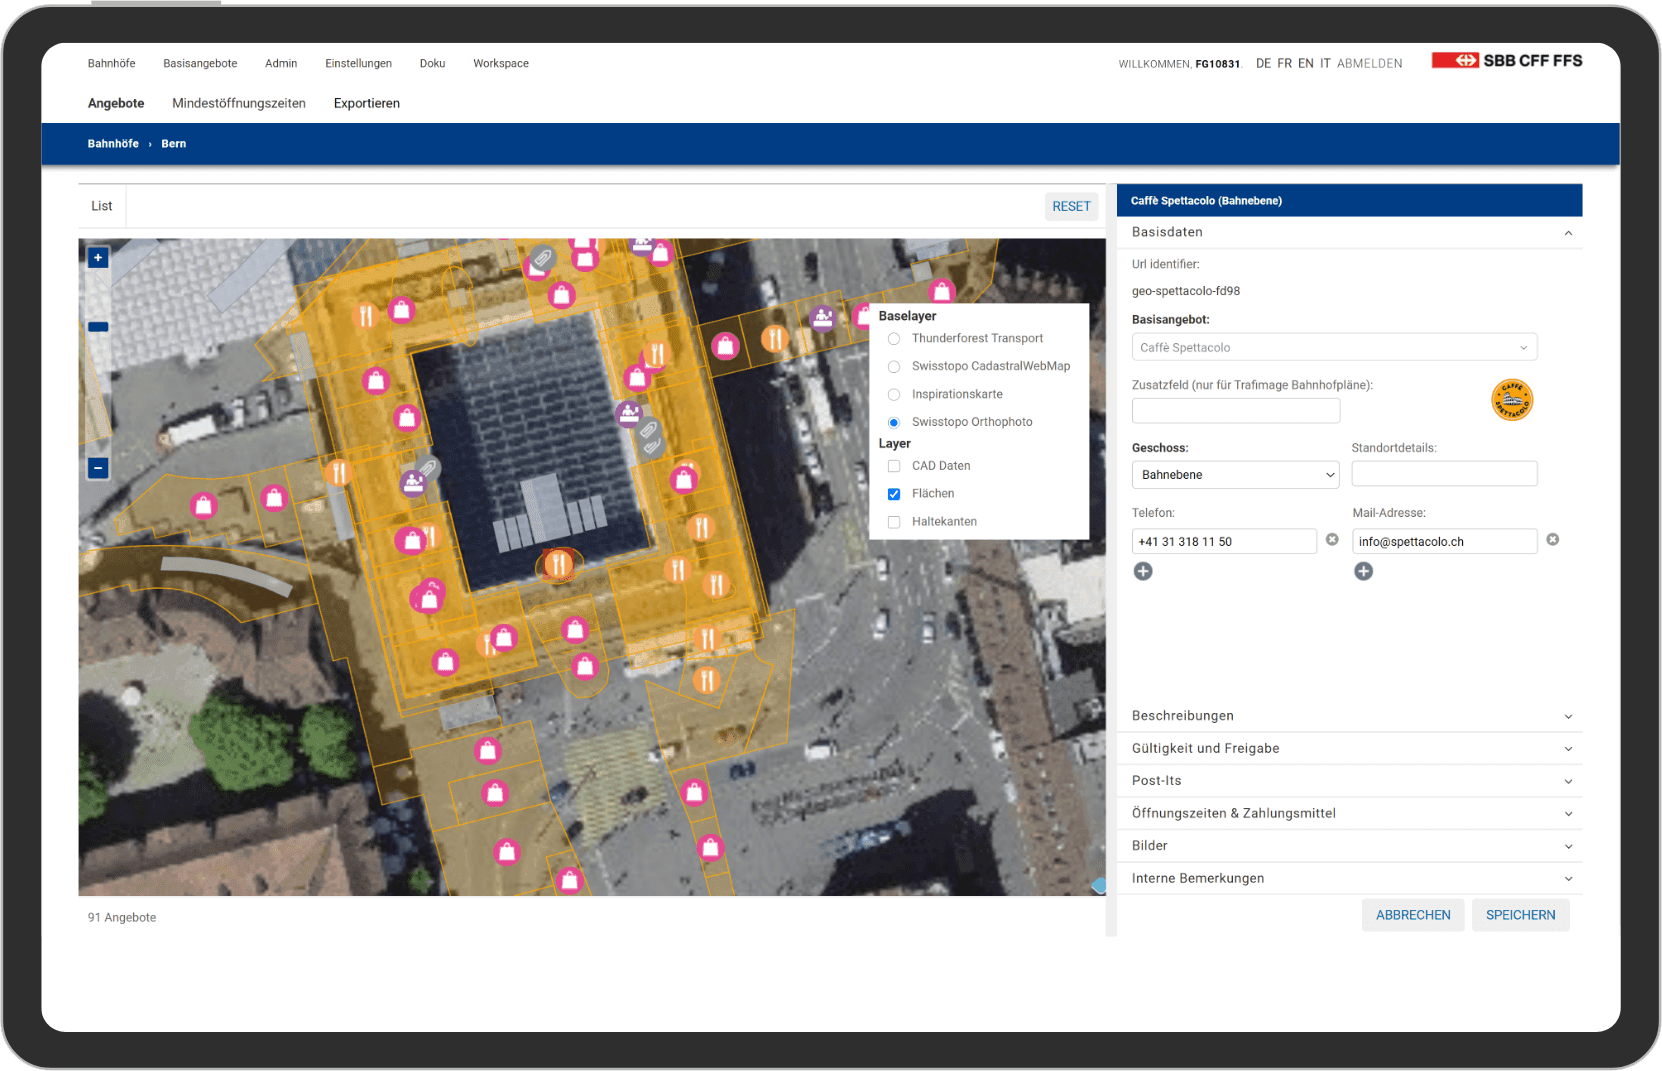
Task: Remove the mail address with the X icon
Action: [x=1552, y=540]
